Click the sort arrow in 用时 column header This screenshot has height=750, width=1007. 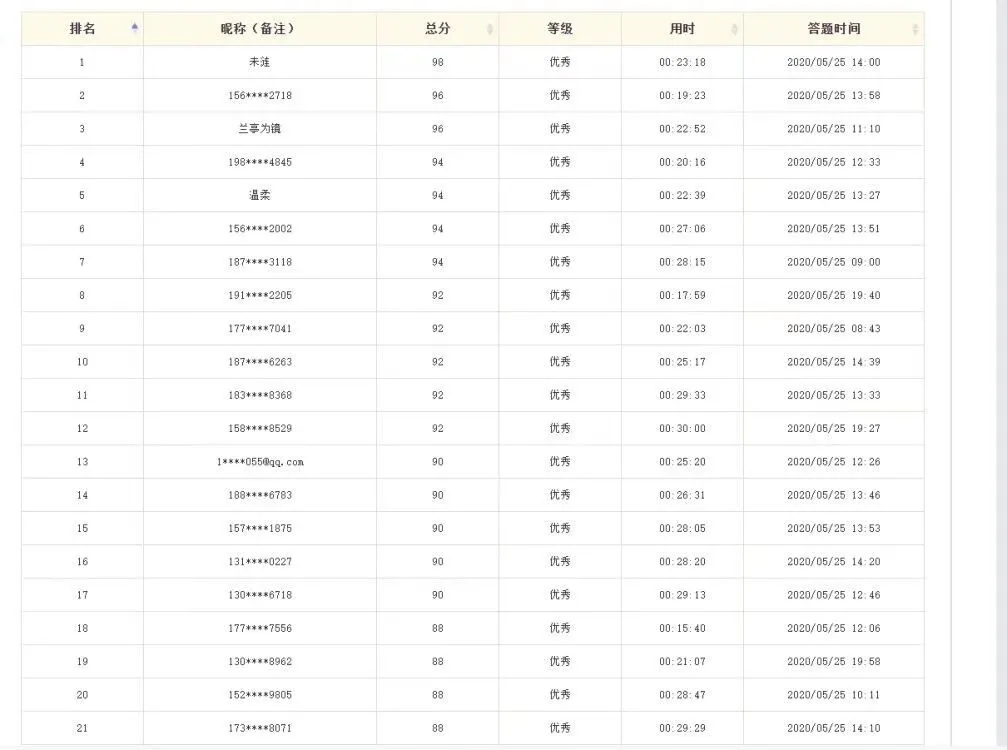click(735, 29)
